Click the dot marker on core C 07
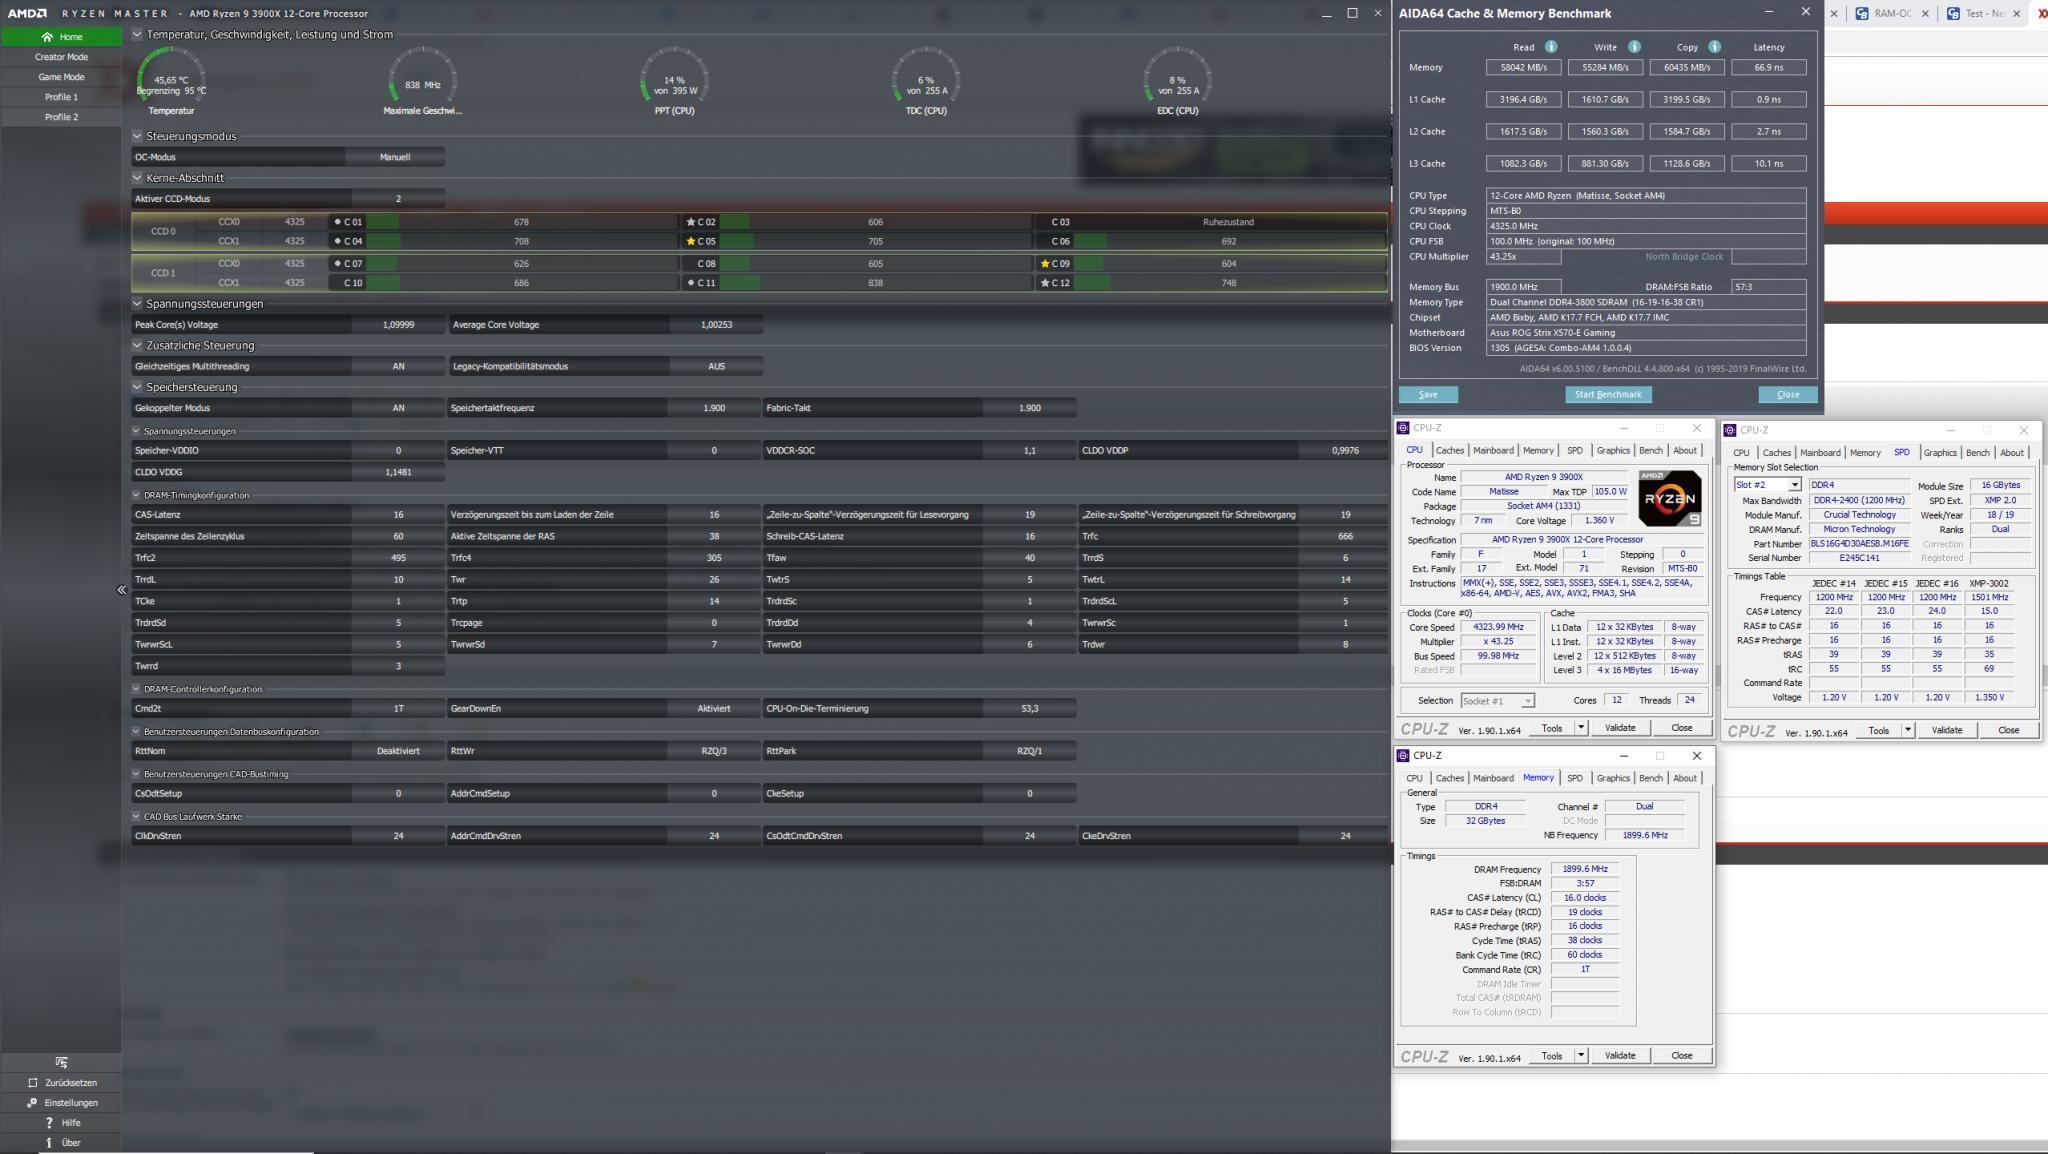This screenshot has width=2048, height=1154. pos(337,264)
